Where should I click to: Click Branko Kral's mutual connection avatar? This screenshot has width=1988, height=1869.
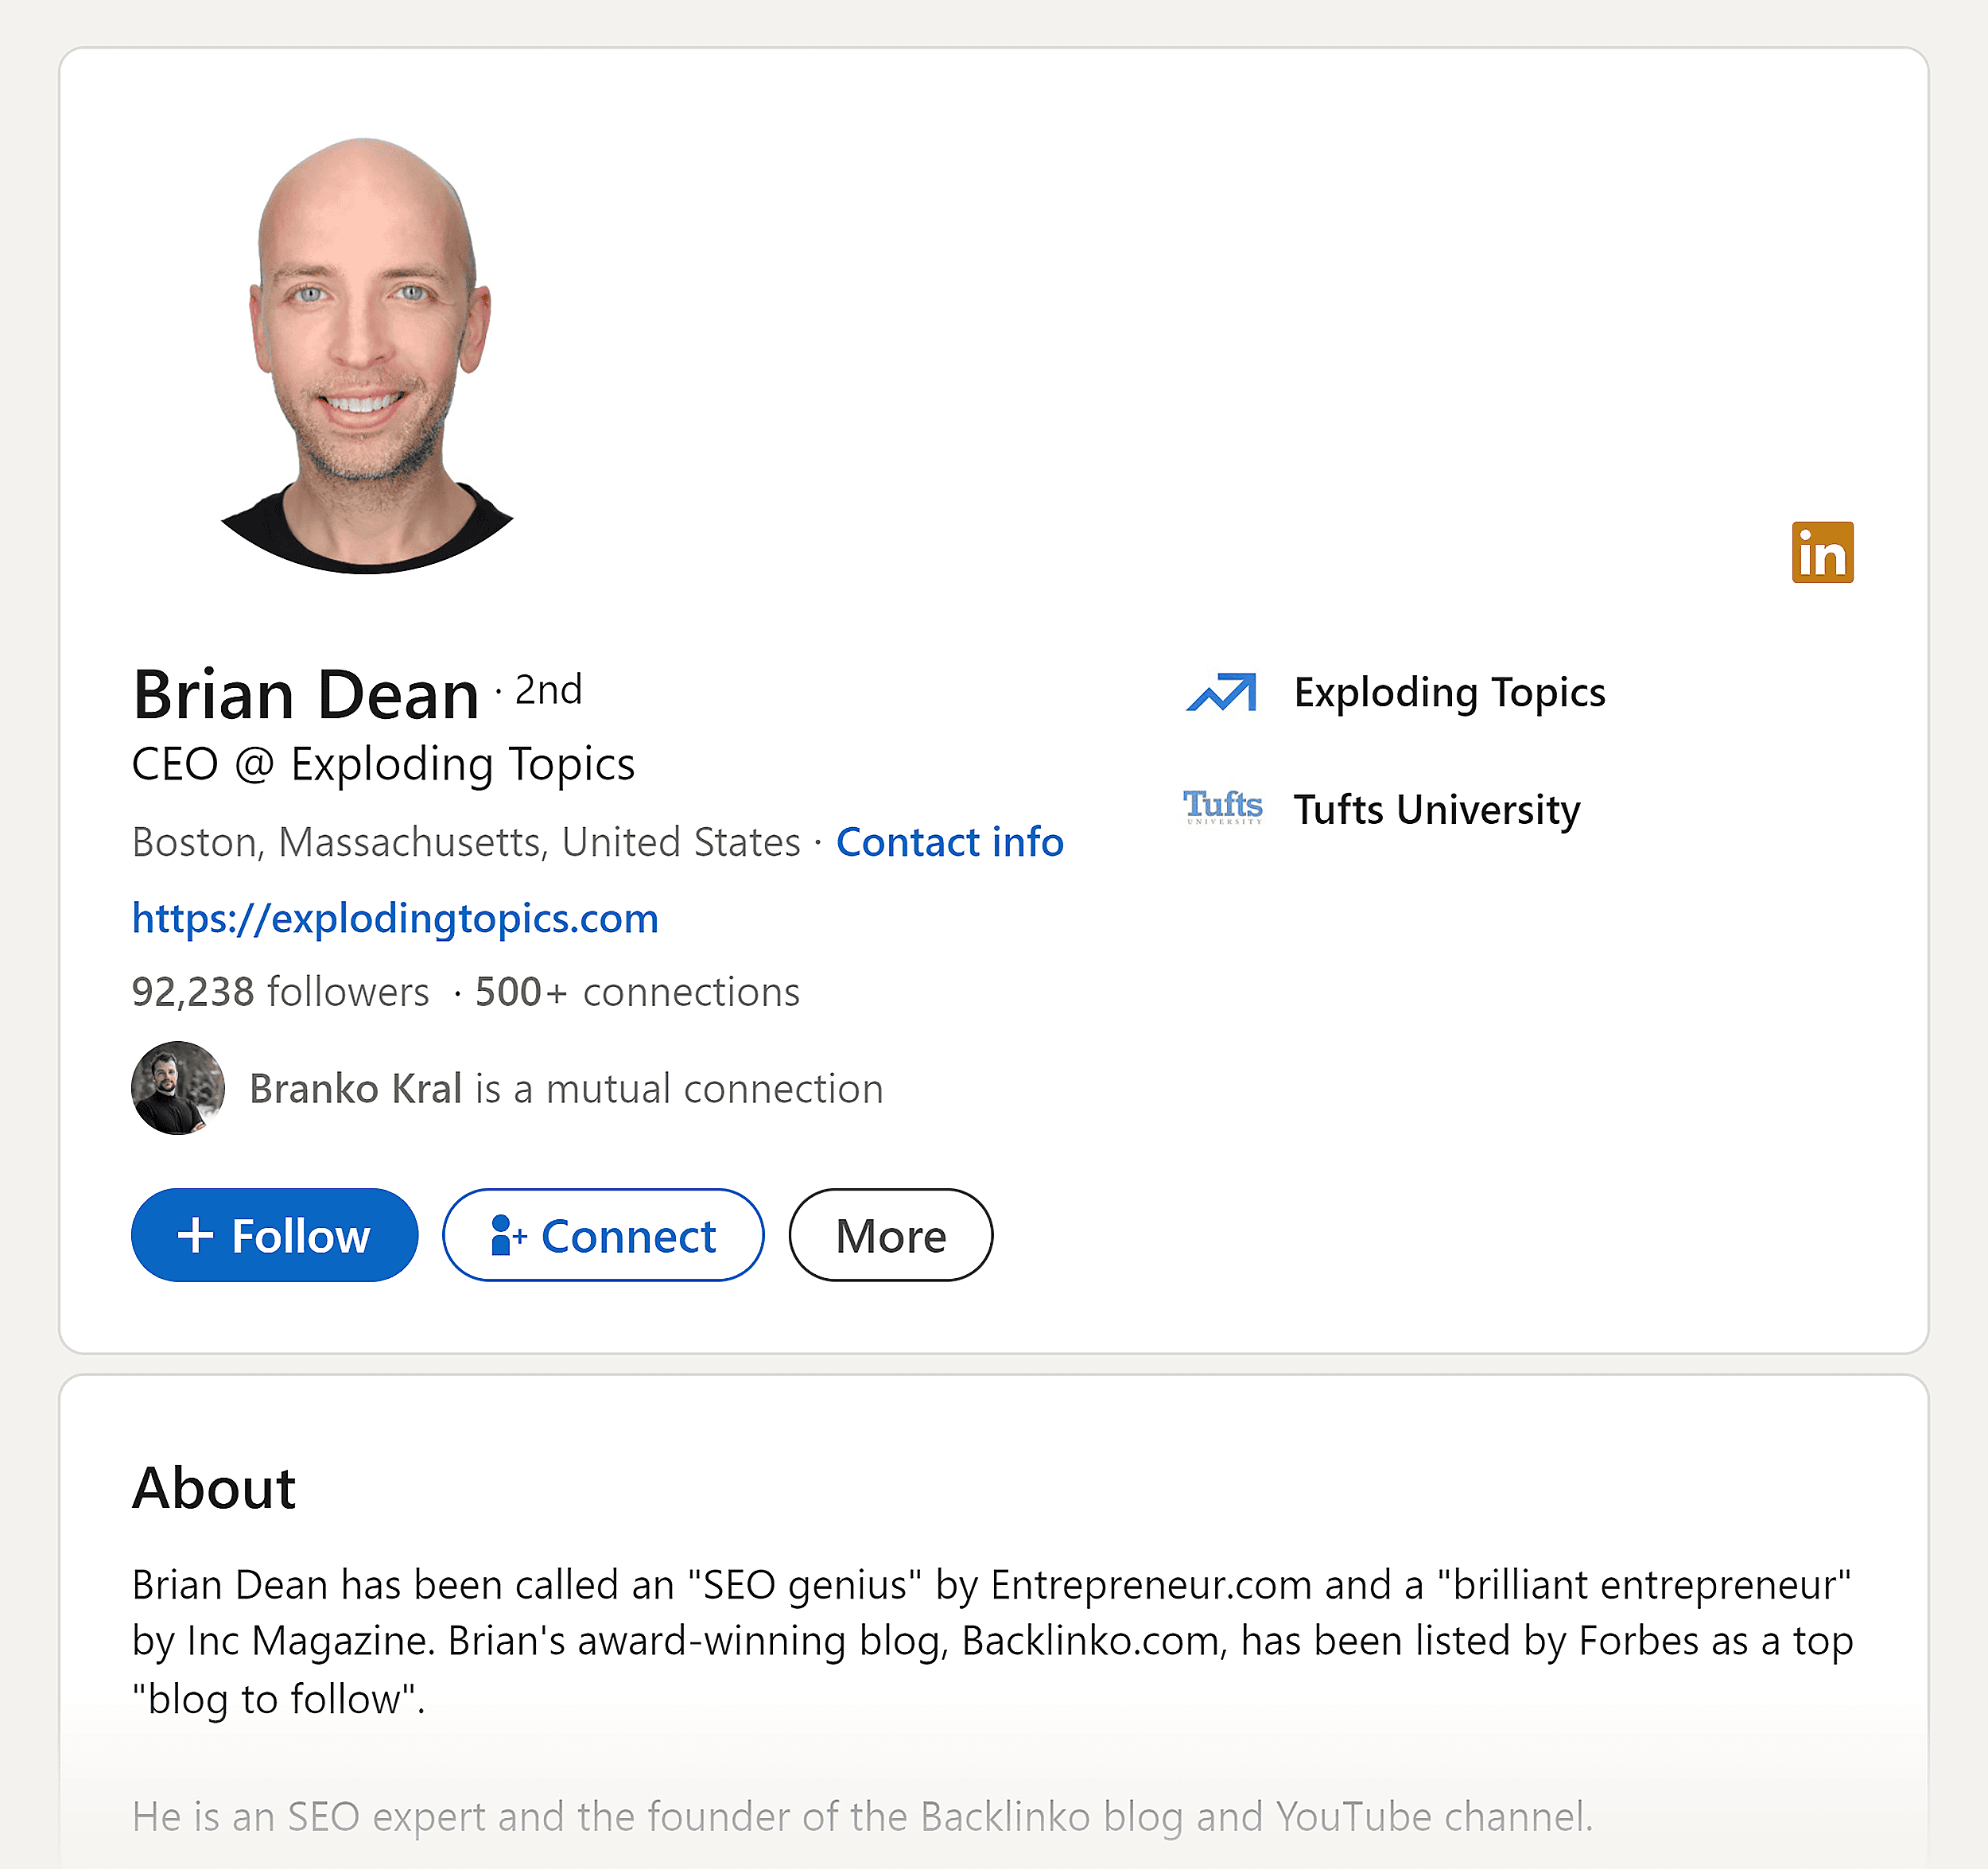[x=178, y=1088]
